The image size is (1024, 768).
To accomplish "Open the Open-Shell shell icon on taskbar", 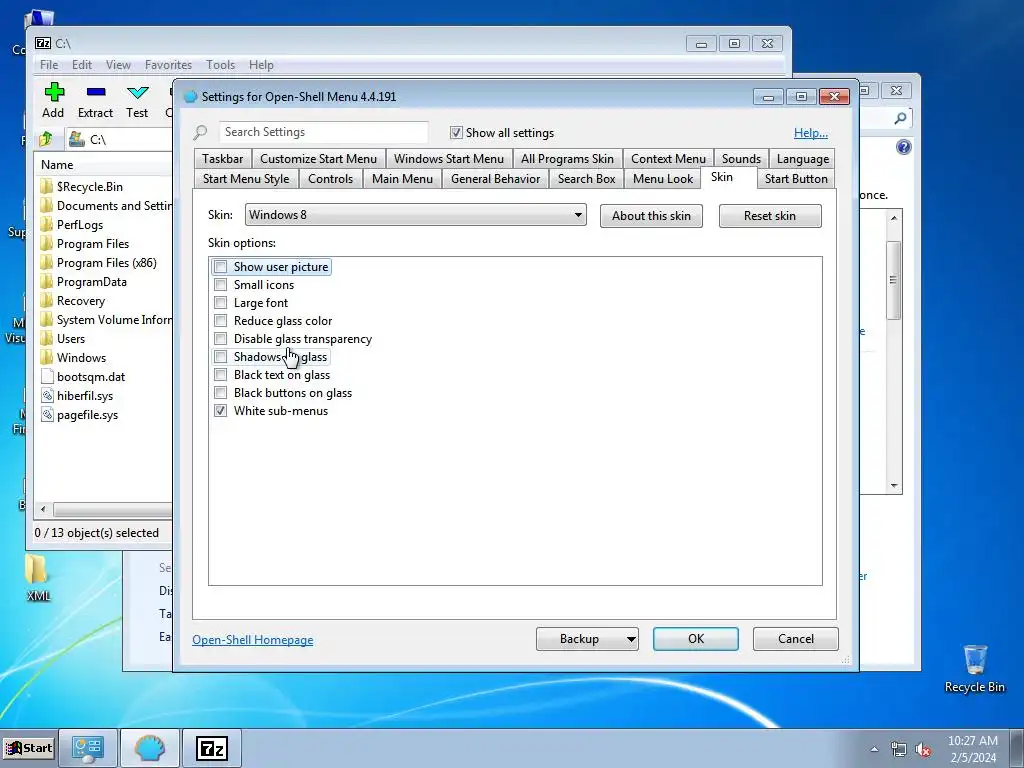I will tap(150, 748).
